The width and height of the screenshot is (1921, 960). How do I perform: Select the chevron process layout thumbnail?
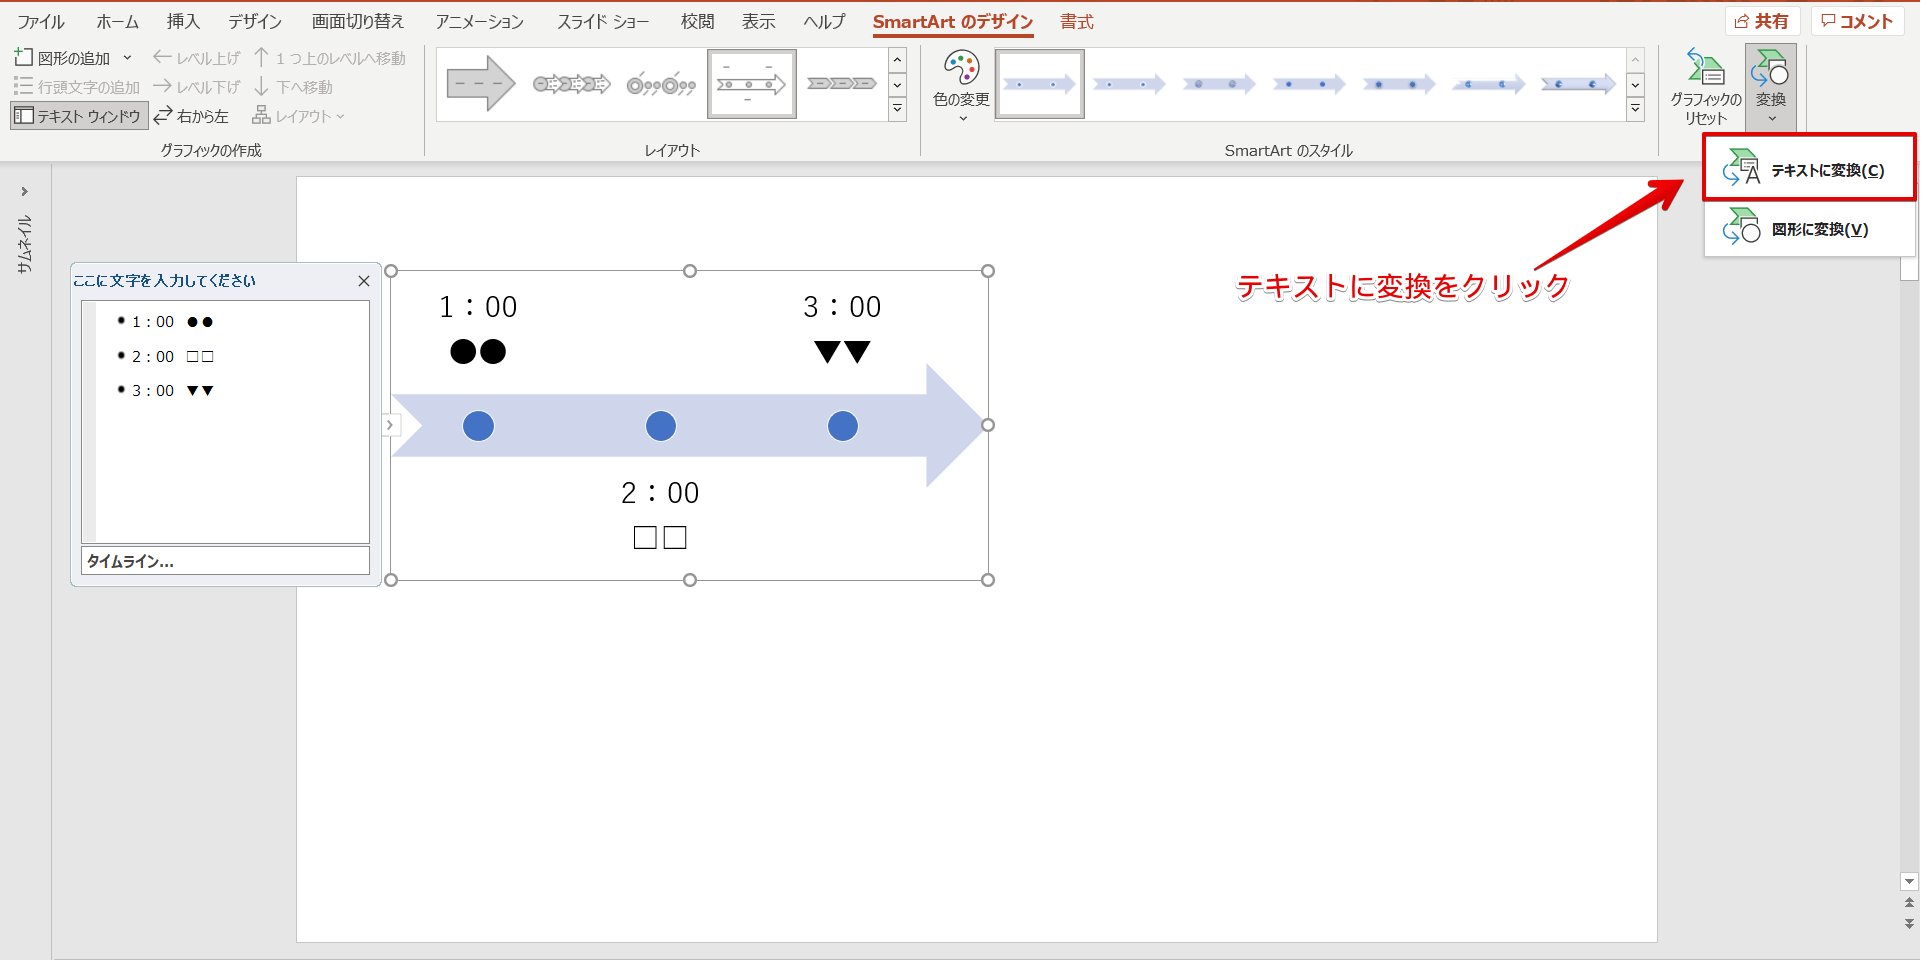coord(842,84)
